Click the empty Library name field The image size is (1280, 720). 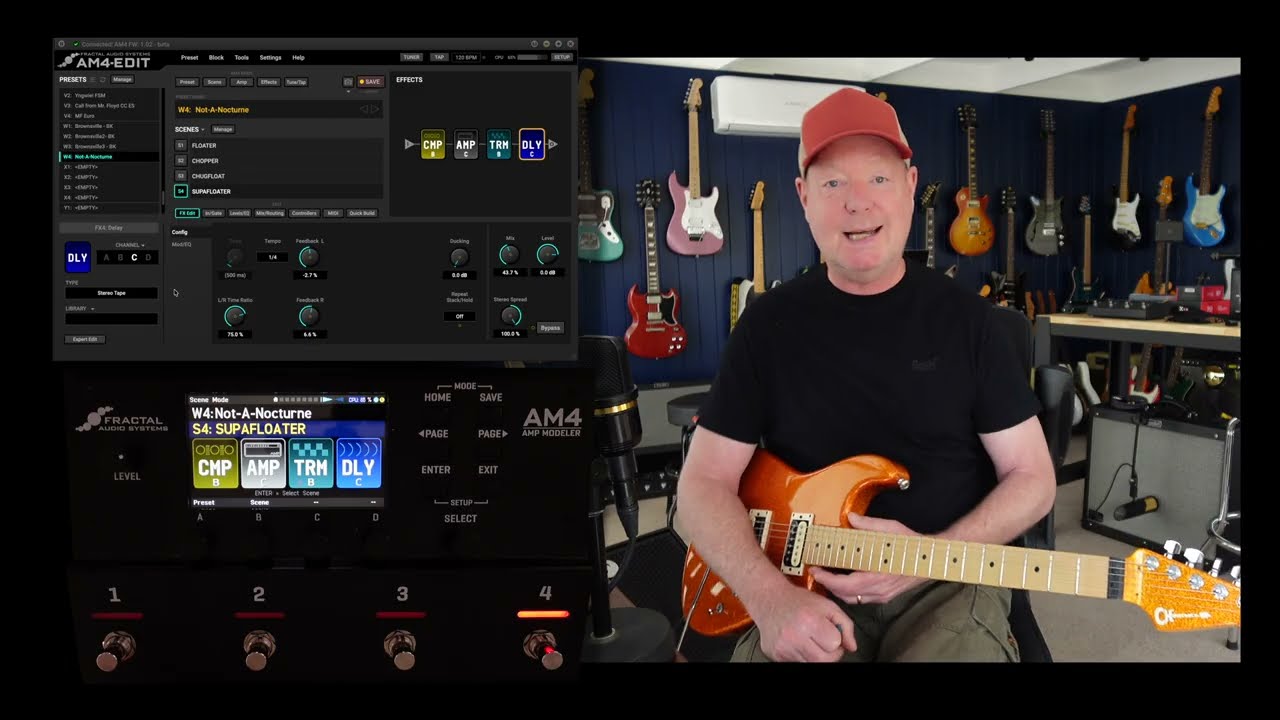tap(111, 319)
